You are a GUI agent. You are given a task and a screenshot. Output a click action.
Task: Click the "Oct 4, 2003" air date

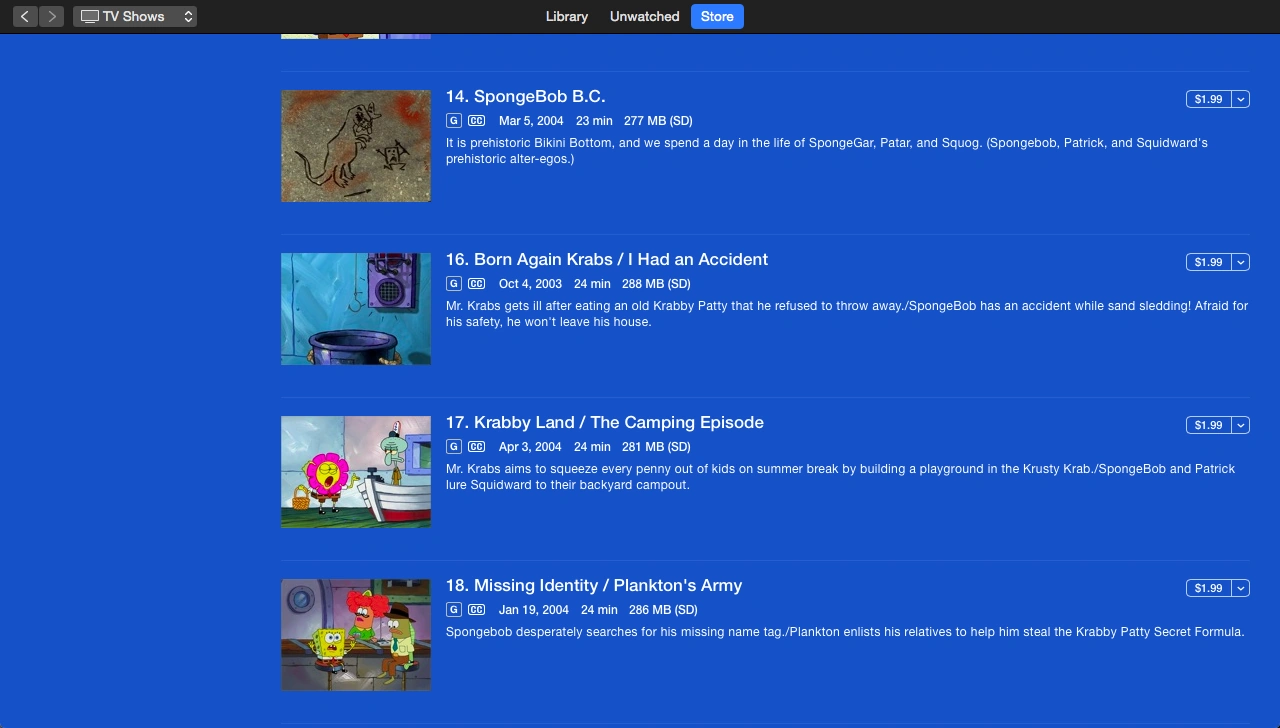point(530,284)
